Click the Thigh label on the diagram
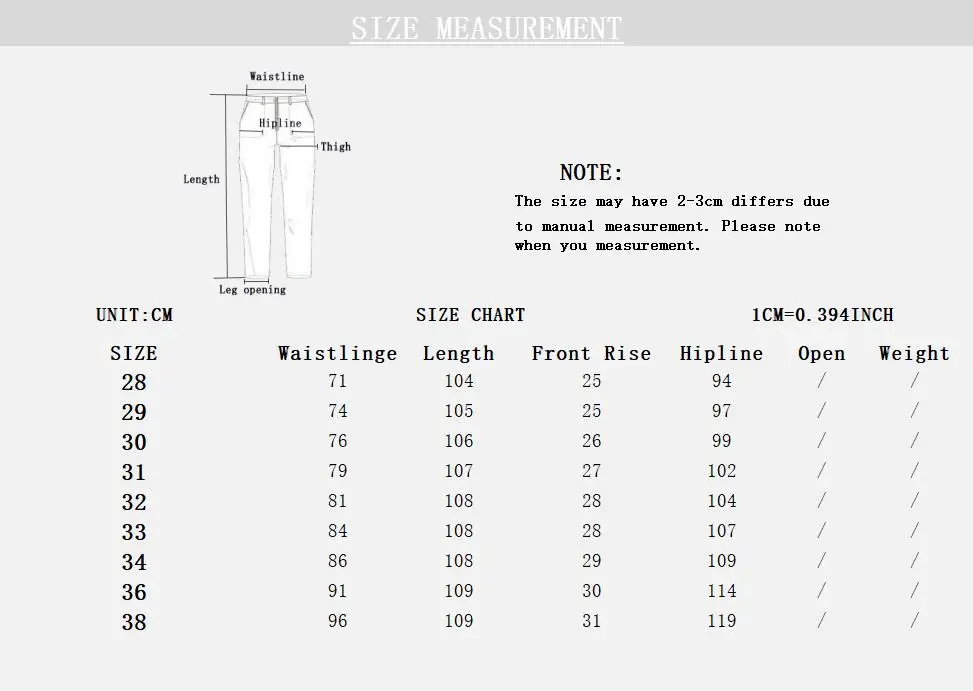 [336, 146]
